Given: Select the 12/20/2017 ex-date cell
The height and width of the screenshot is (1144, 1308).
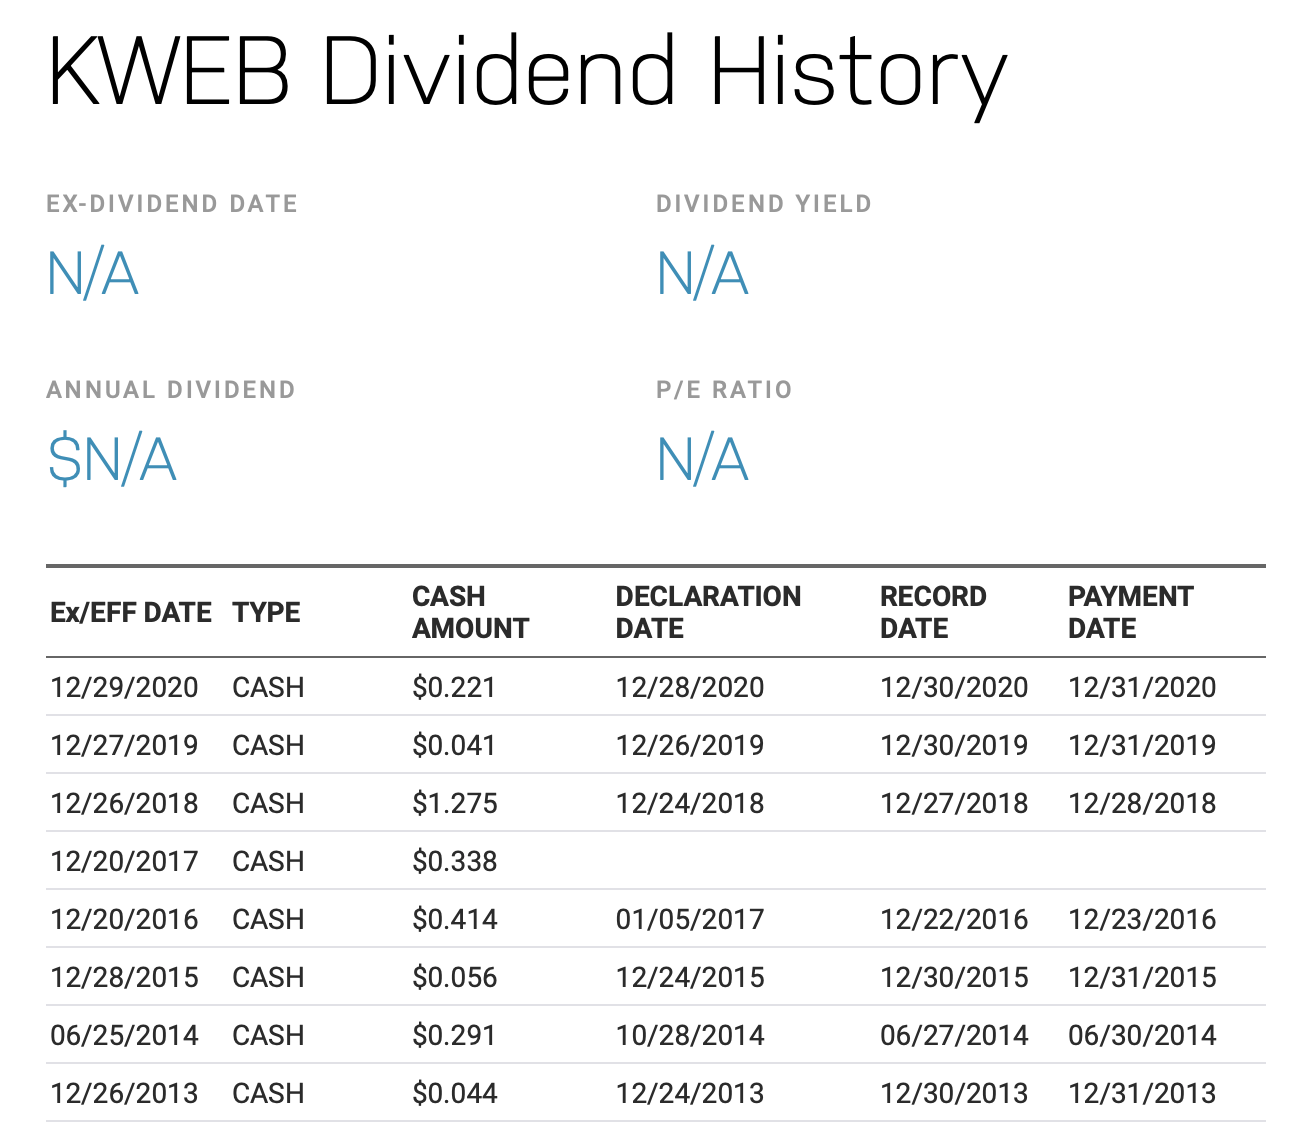Looking at the screenshot, I should [x=124, y=862].
